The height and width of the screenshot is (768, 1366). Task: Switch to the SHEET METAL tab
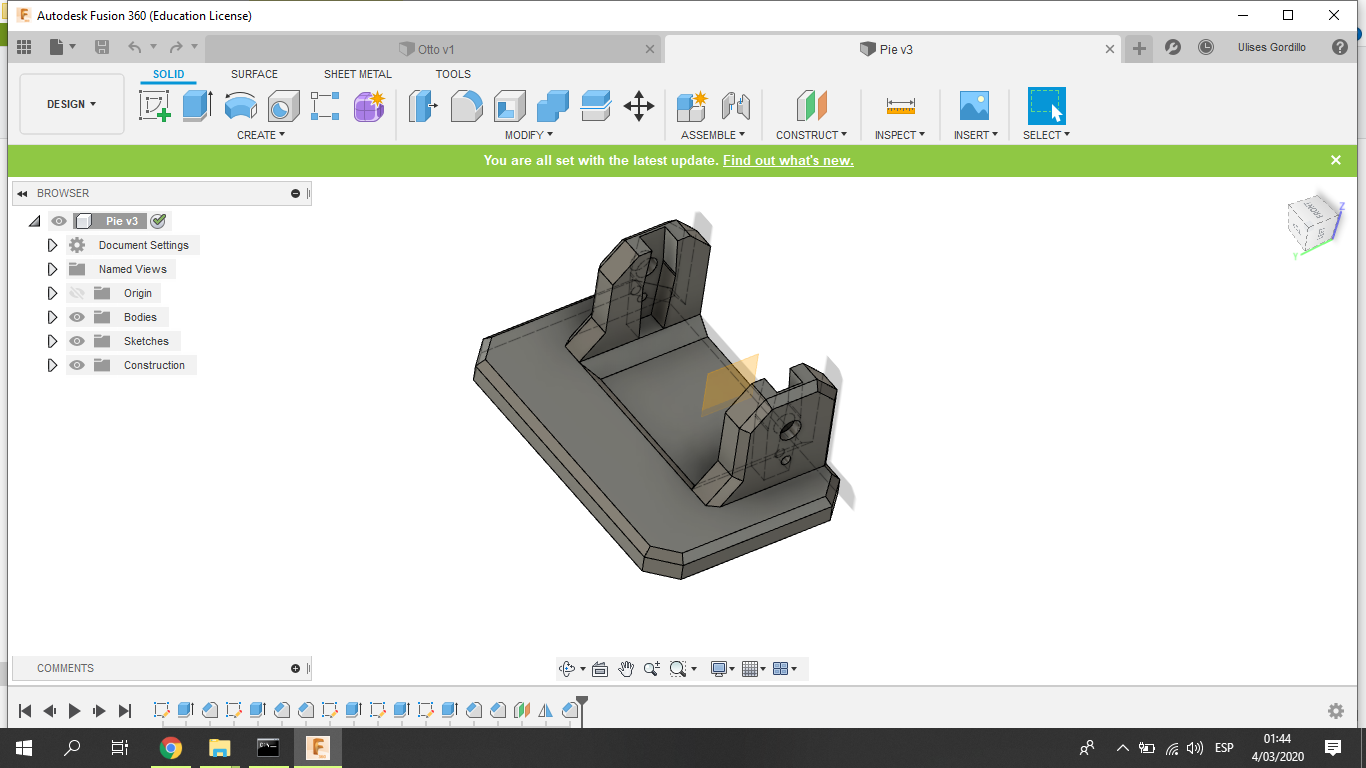[358, 74]
